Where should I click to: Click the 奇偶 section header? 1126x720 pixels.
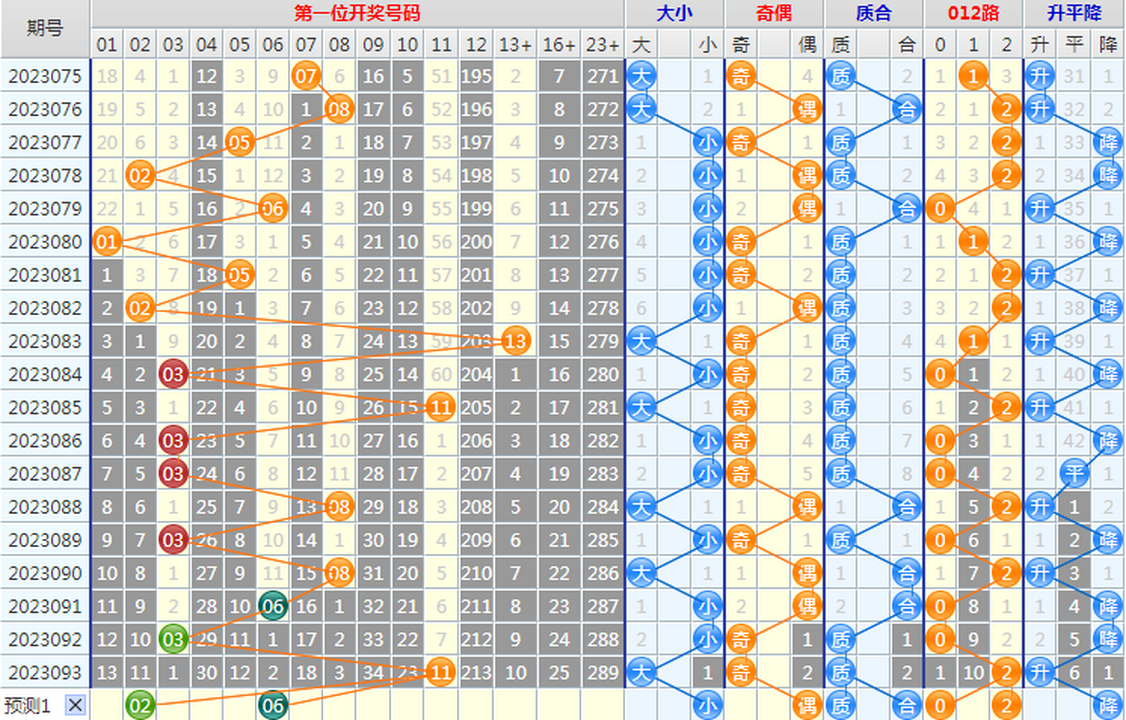pyautogui.click(x=774, y=14)
